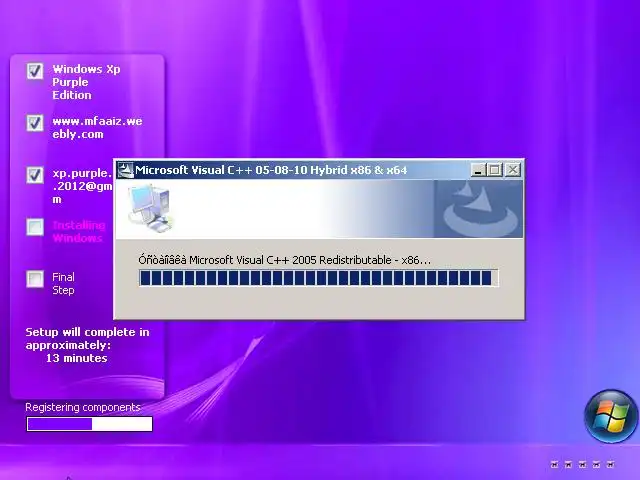Click the 'Registering components' status text
640x480 pixels.
coord(83,407)
